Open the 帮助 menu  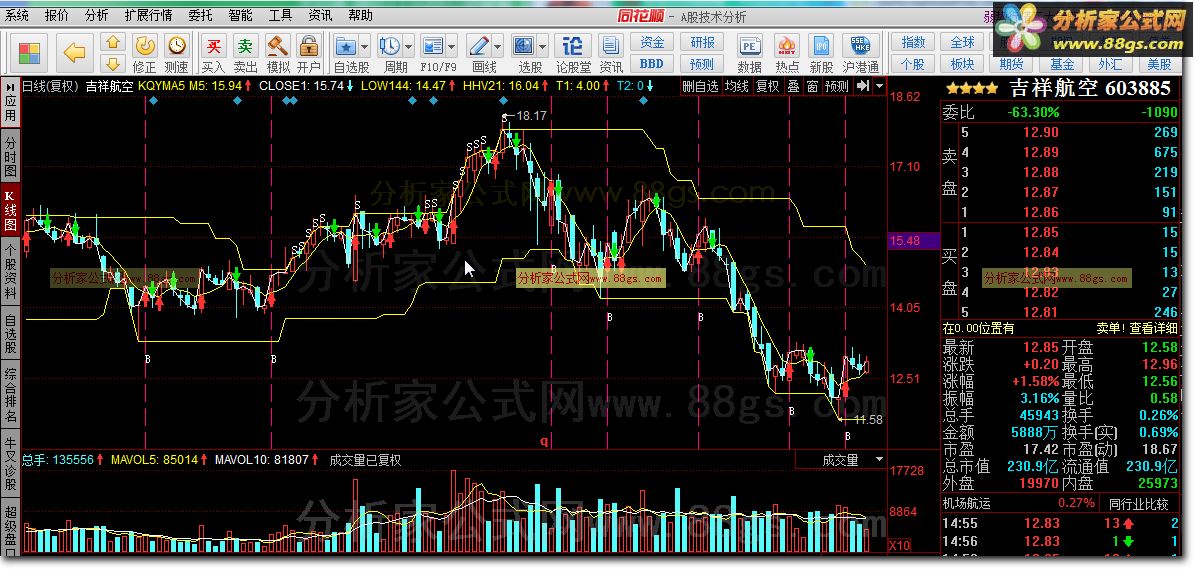360,15
